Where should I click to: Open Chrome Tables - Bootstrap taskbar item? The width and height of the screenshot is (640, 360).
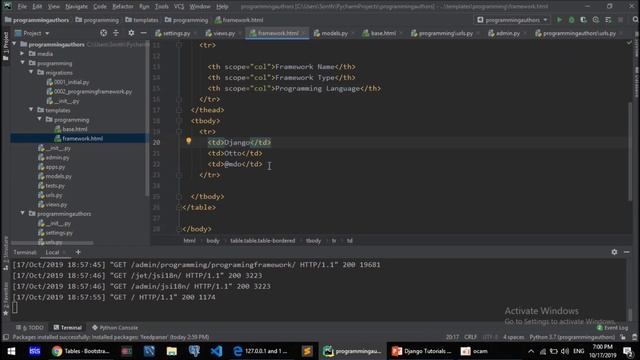[x=80, y=351]
